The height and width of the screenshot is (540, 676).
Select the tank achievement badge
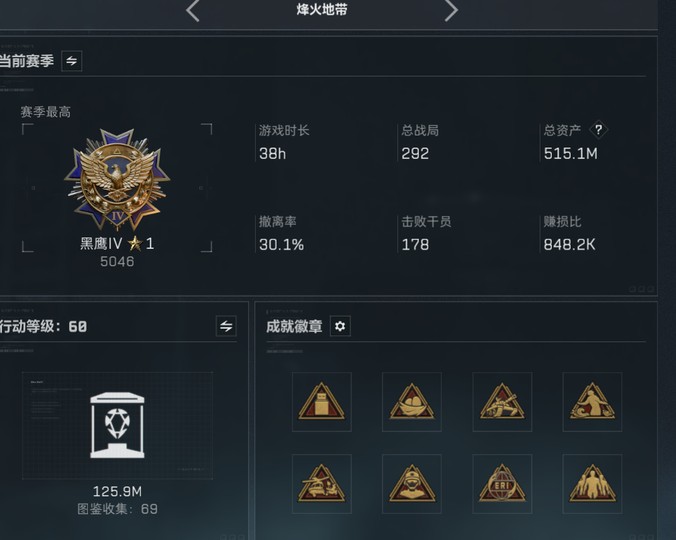coord(502,402)
